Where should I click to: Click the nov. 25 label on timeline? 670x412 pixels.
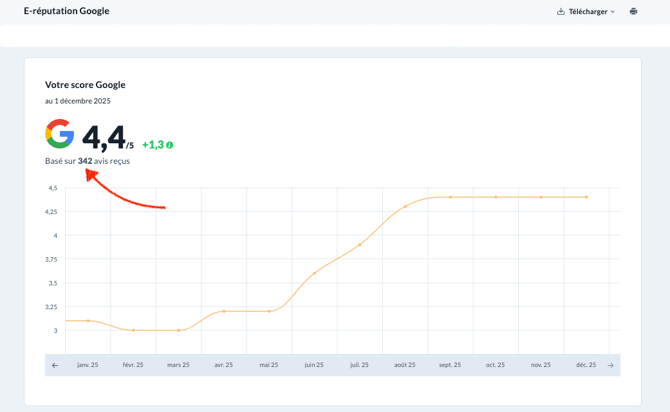tap(541, 365)
